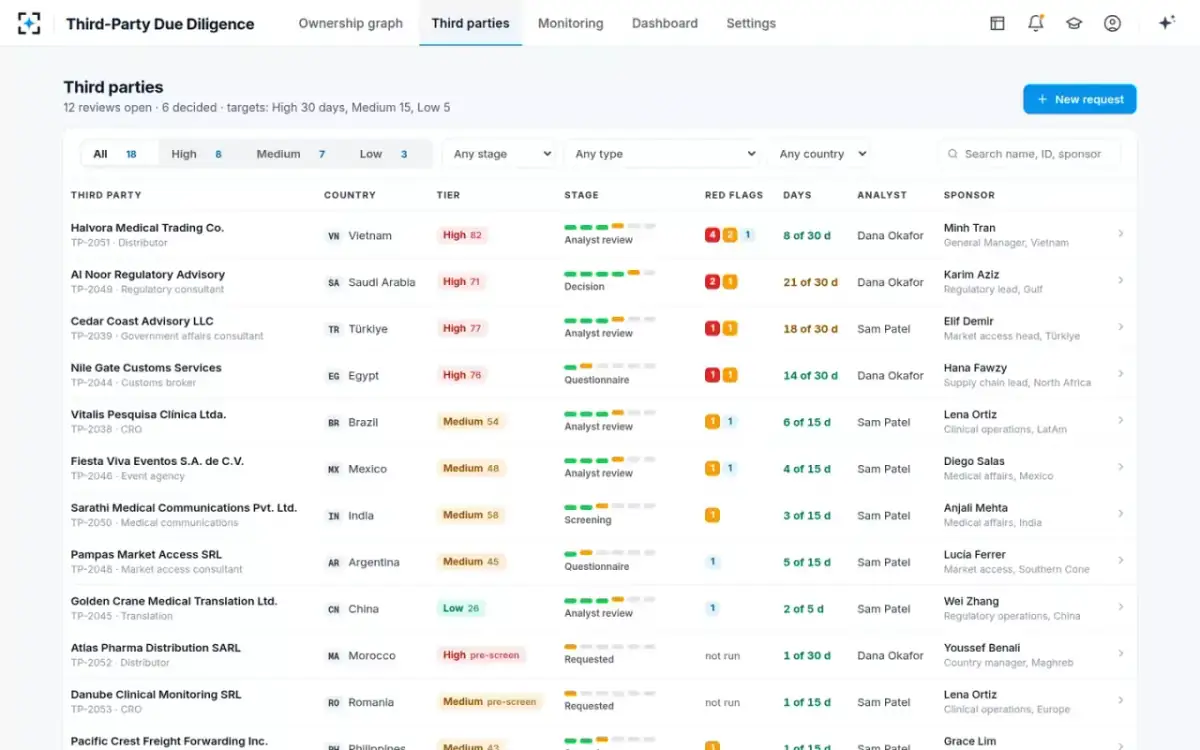Image resolution: width=1200 pixels, height=750 pixels.
Task: Click the blue flag badge for Fiesta Viva
Action: (730, 468)
